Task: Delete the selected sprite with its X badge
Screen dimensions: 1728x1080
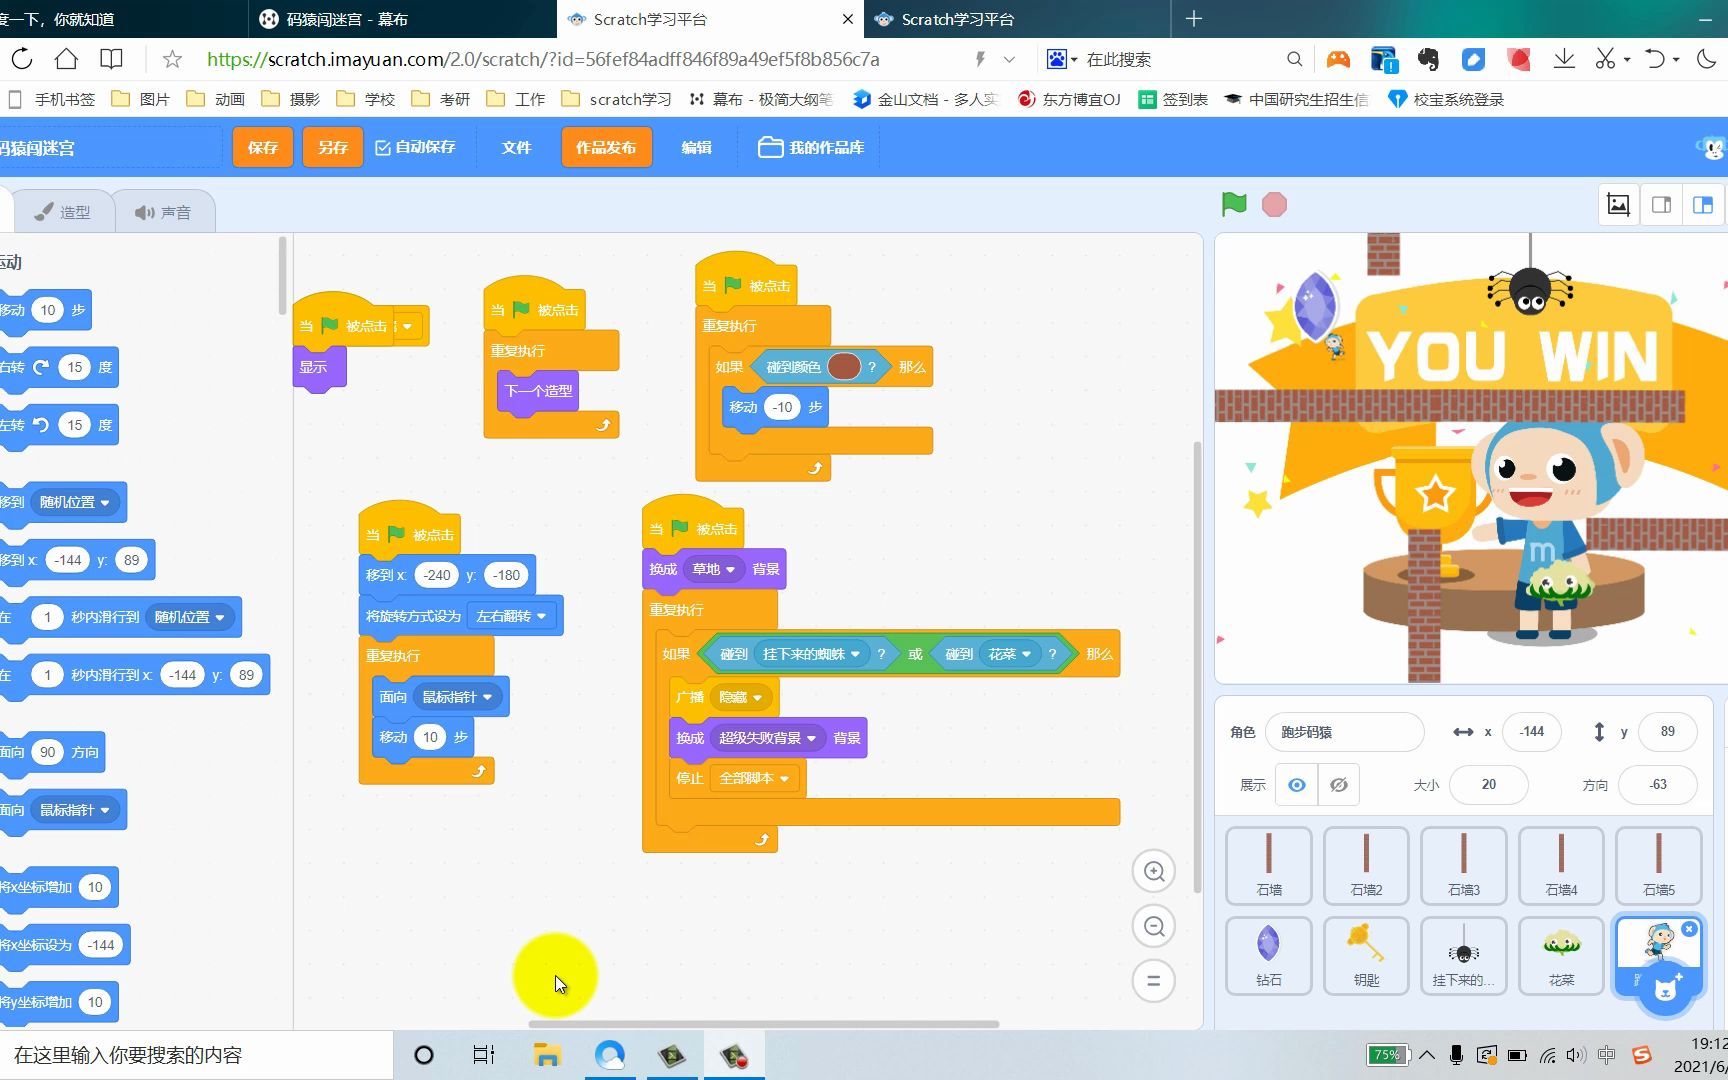Action: pyautogui.click(x=1689, y=929)
